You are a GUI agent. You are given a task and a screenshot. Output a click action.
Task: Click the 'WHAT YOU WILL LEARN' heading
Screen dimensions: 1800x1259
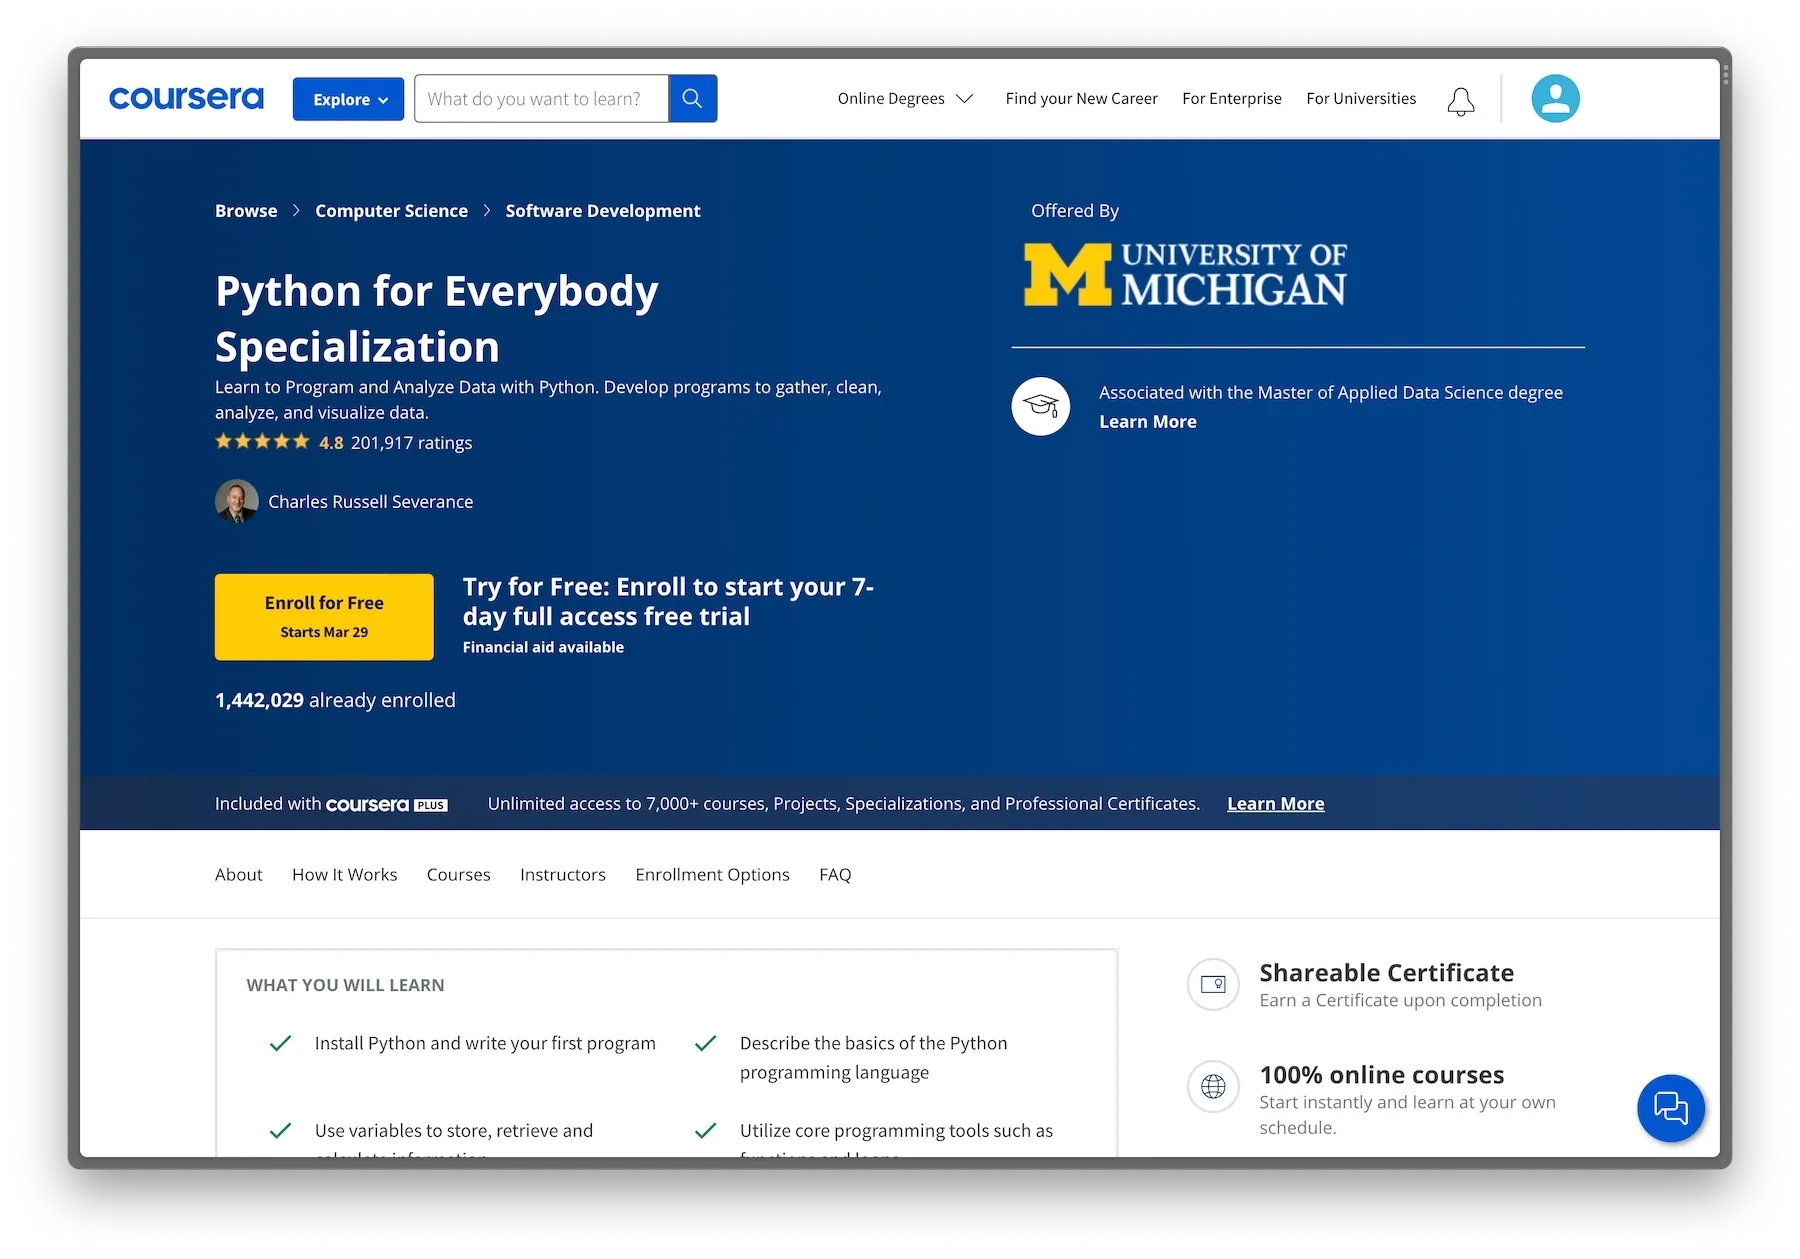tap(345, 985)
